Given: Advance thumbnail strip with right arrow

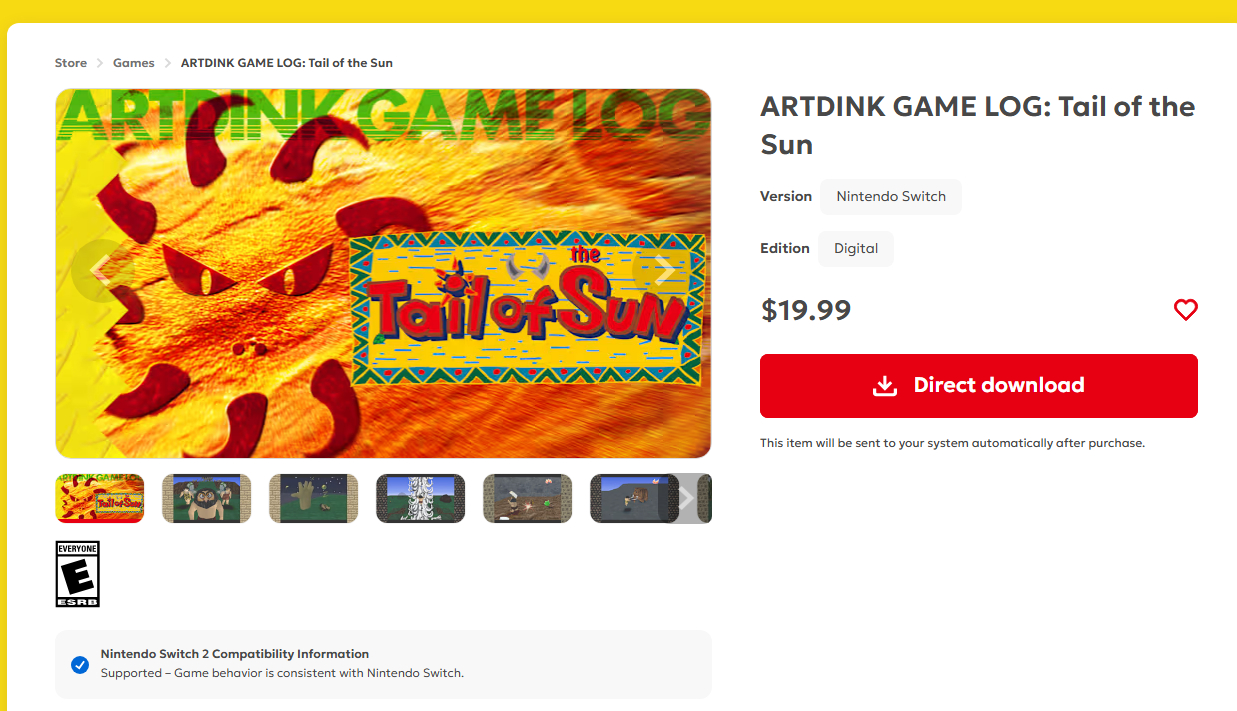Looking at the screenshot, I should tap(686, 498).
